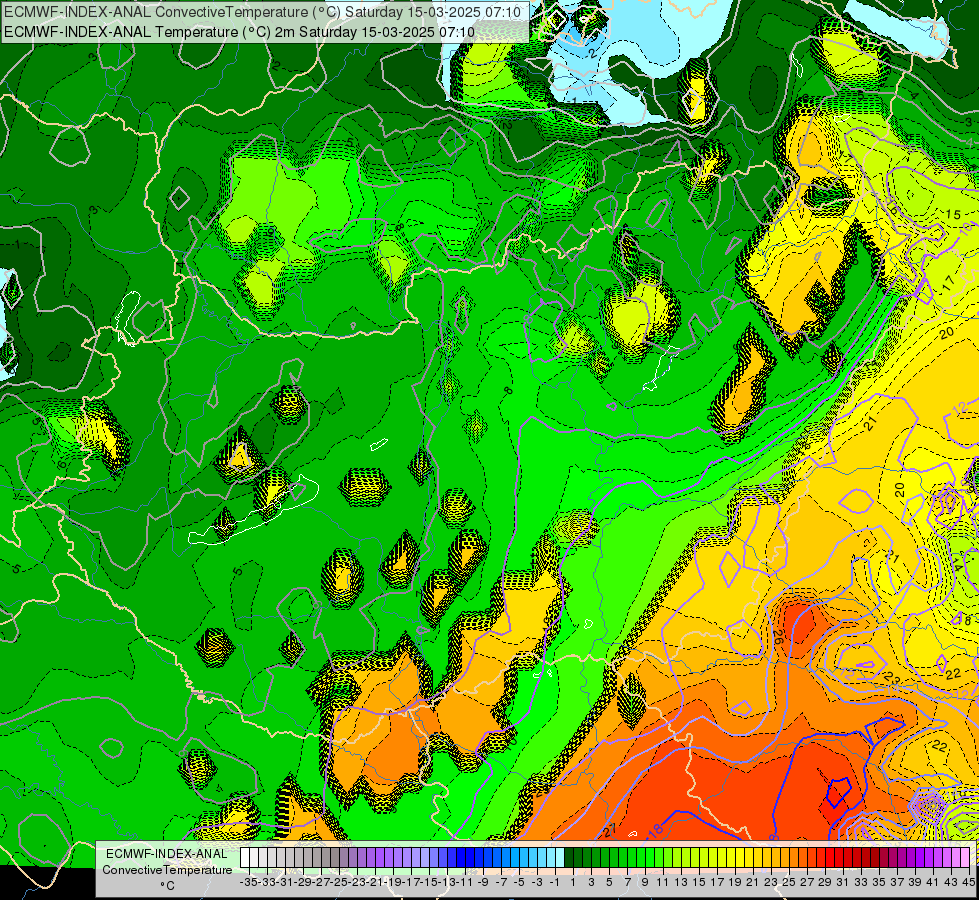Image resolution: width=979 pixels, height=900 pixels.
Task: Click the 39 legend tick label
Action: (915, 883)
